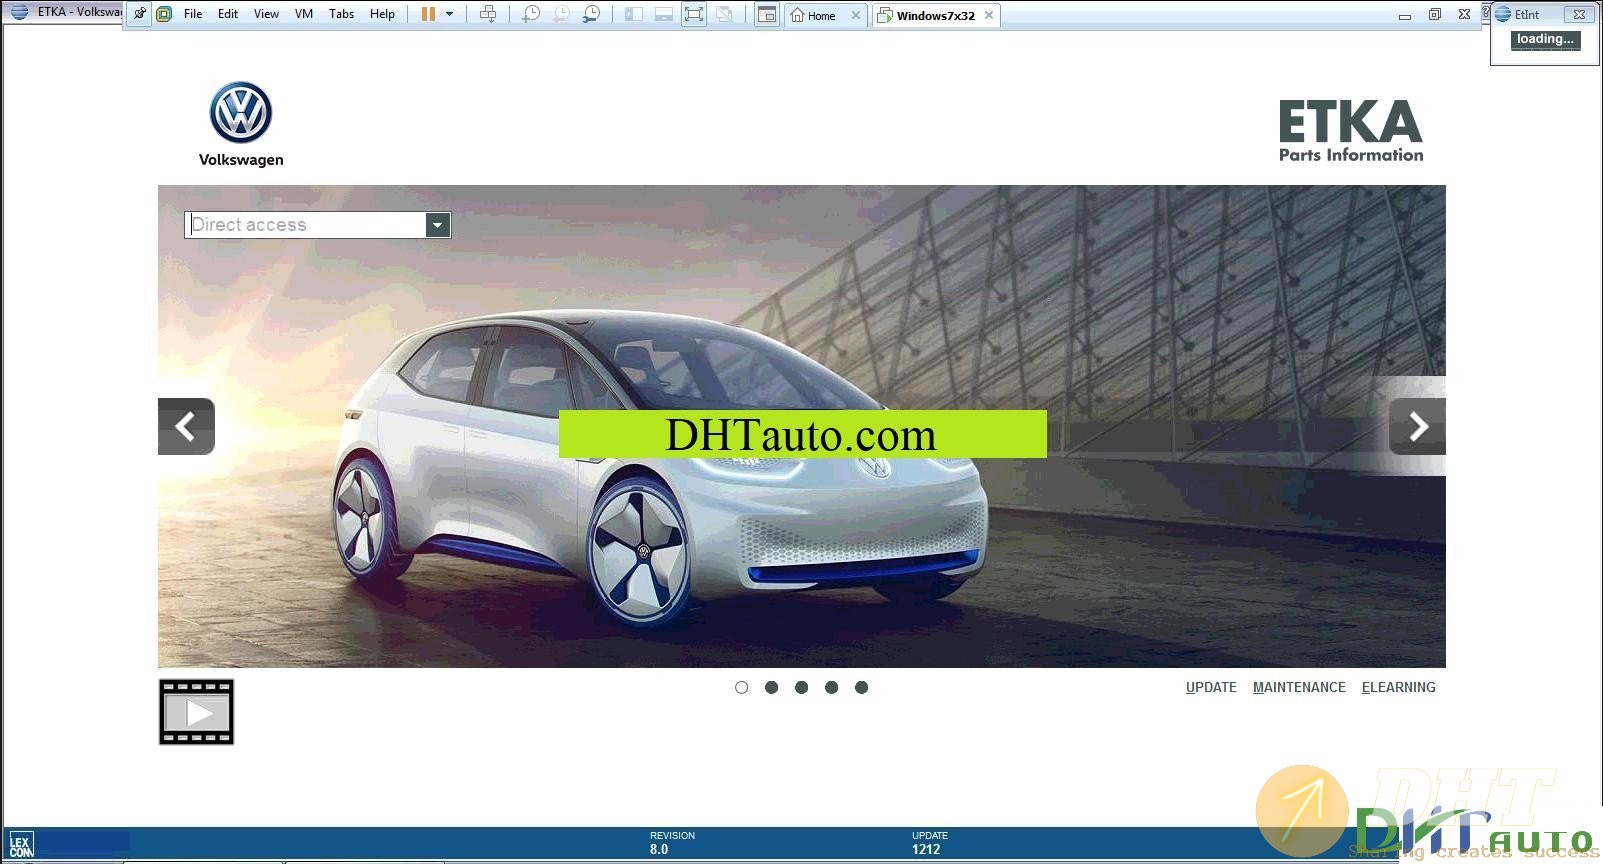
Task: Click the ETKA window title globe icon
Action: point(18,12)
